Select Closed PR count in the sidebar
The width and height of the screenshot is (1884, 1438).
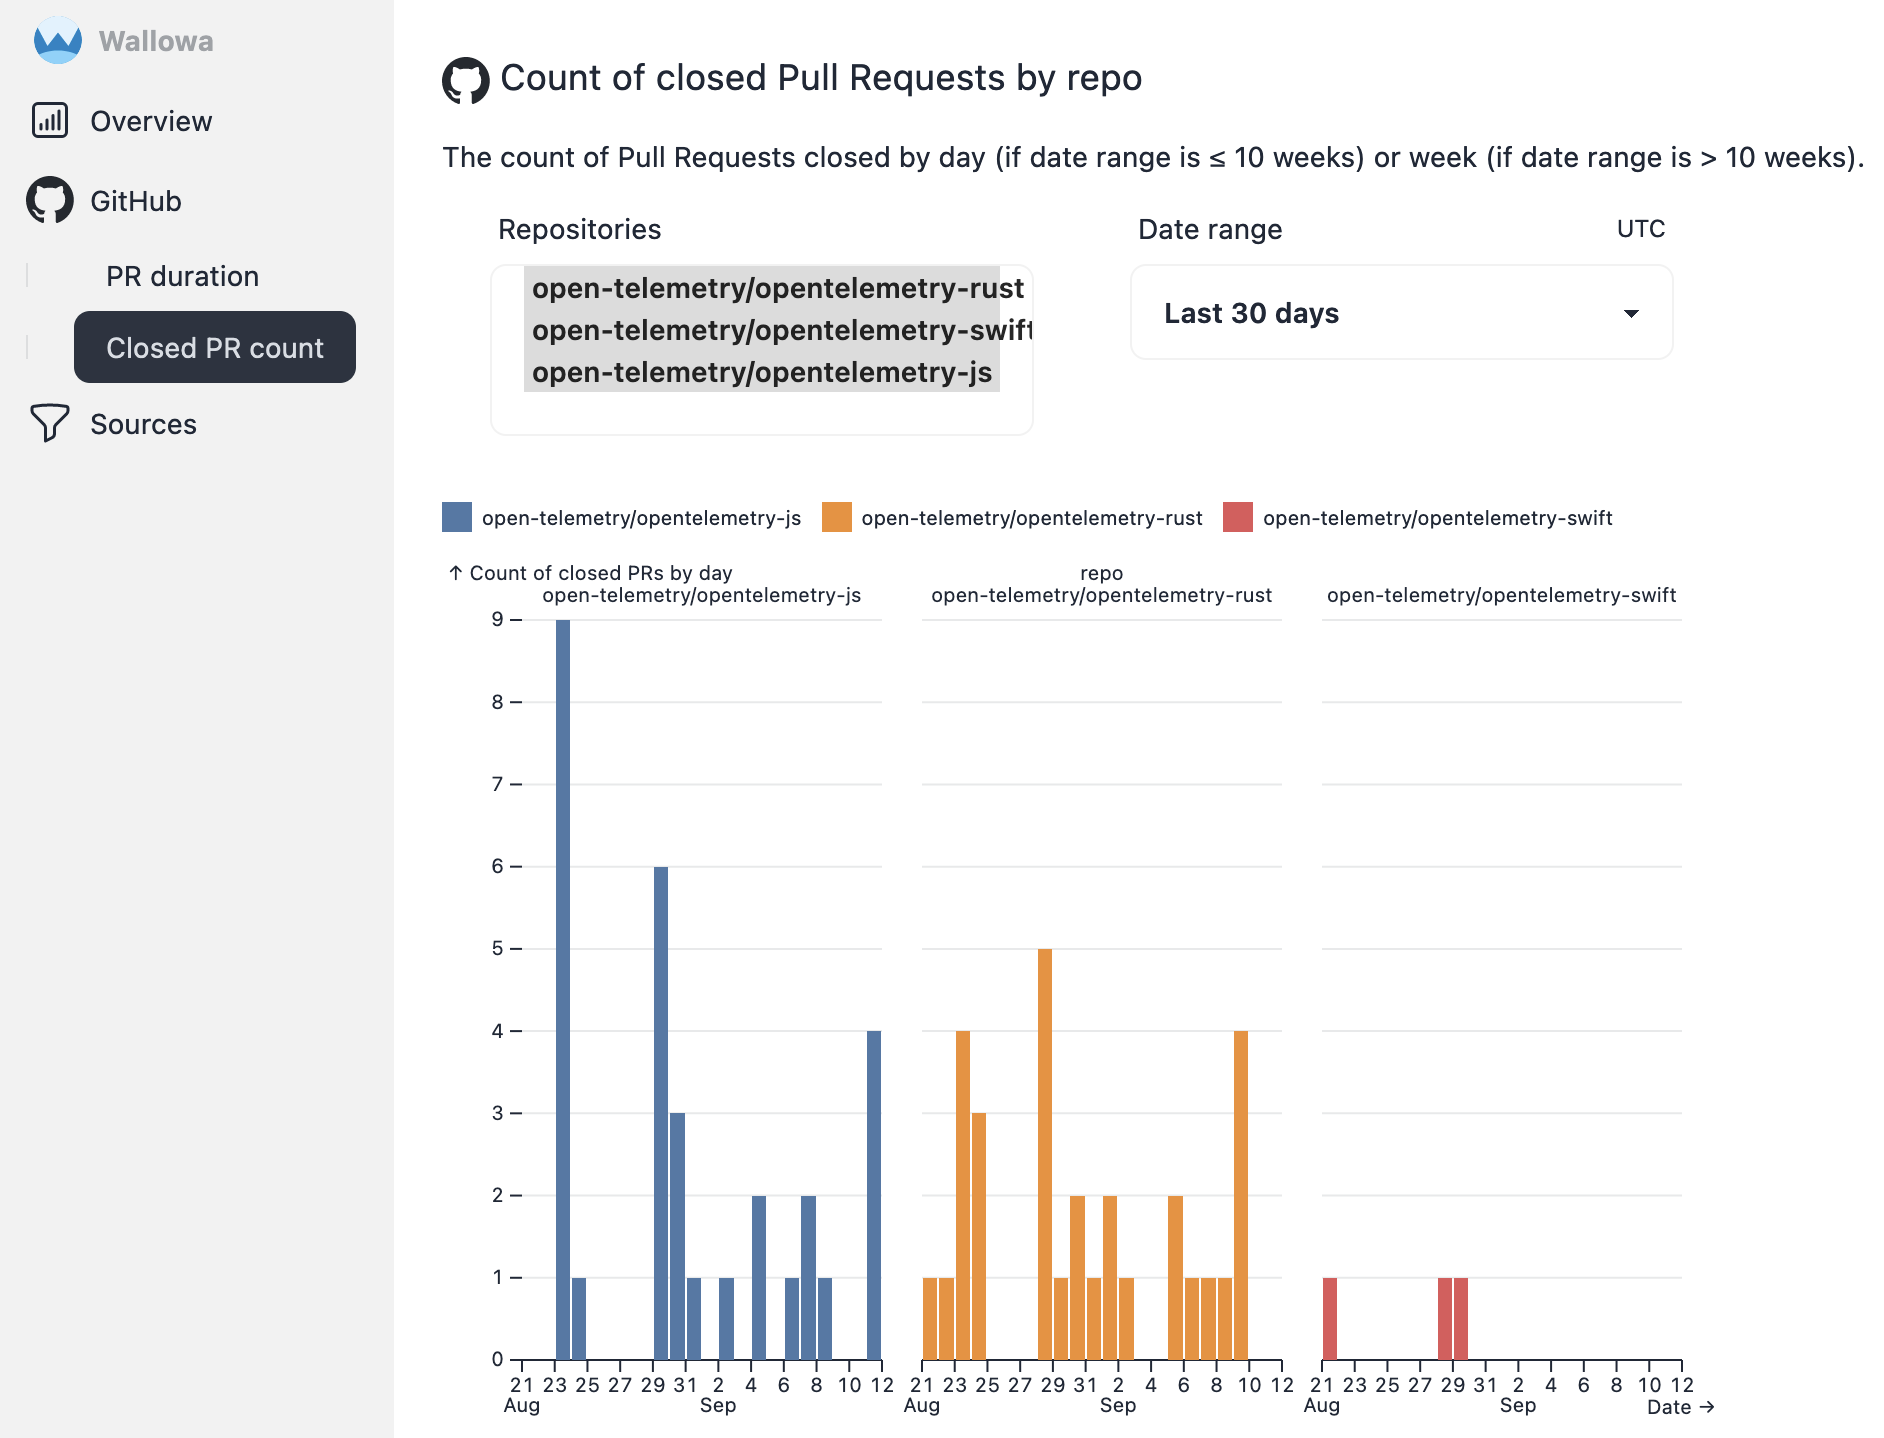coord(214,347)
